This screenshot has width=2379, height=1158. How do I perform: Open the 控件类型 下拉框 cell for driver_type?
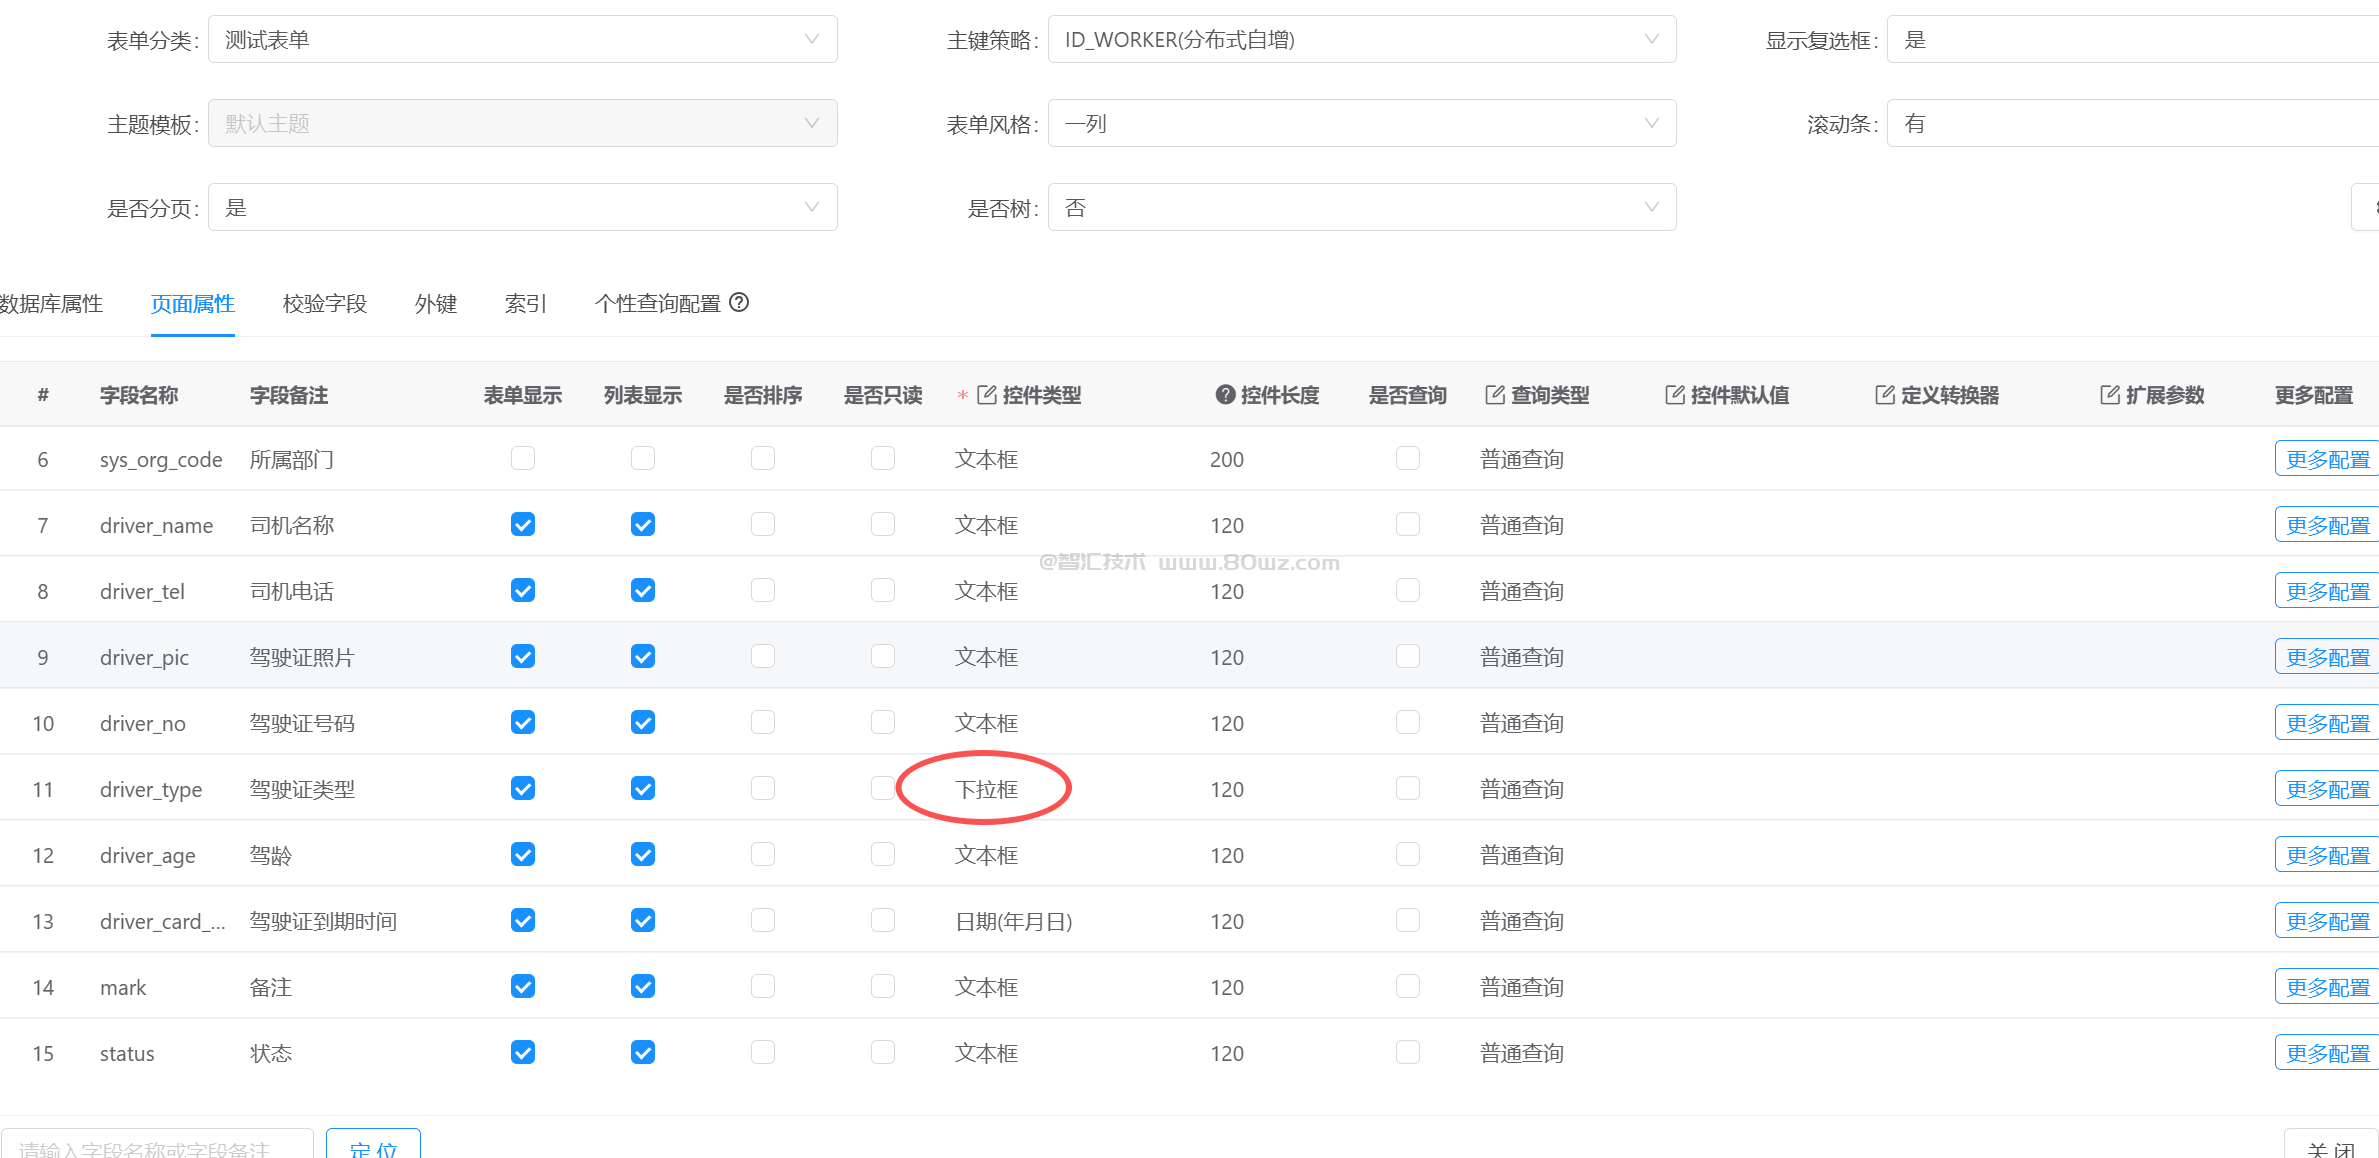[986, 789]
